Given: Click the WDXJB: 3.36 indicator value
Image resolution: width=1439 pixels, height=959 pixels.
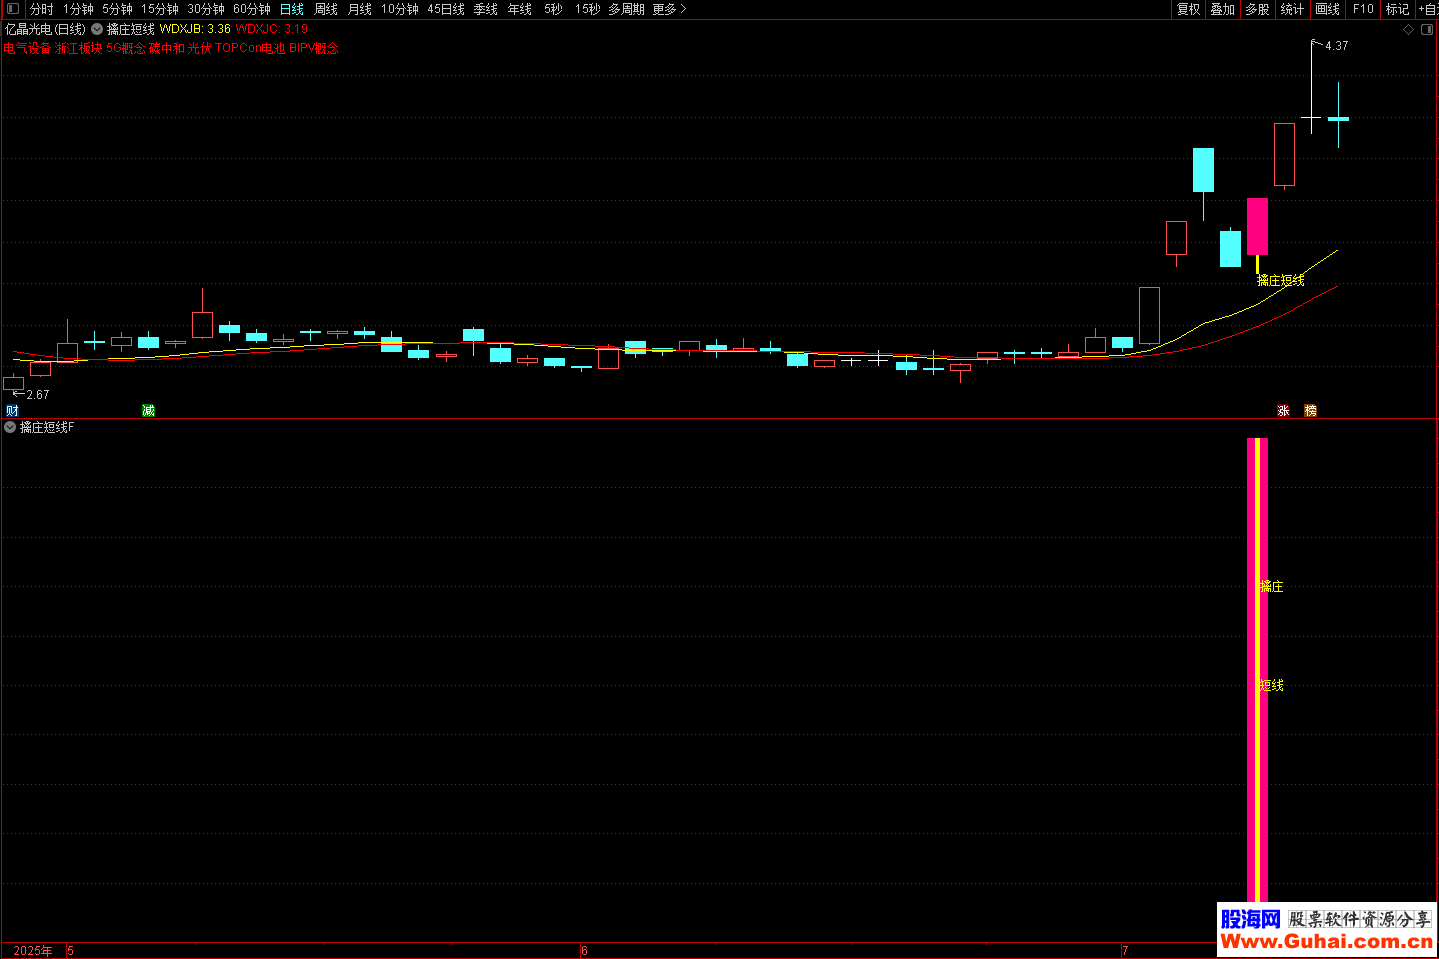Looking at the screenshot, I should pyautogui.click(x=195, y=30).
